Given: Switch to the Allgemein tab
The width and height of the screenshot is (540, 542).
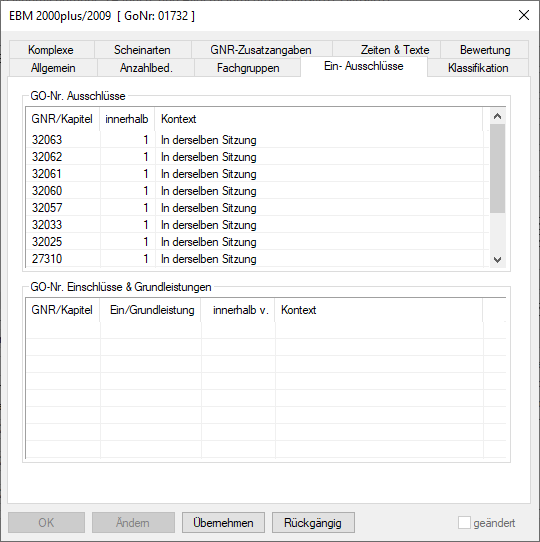Looking at the screenshot, I should click(x=53, y=68).
